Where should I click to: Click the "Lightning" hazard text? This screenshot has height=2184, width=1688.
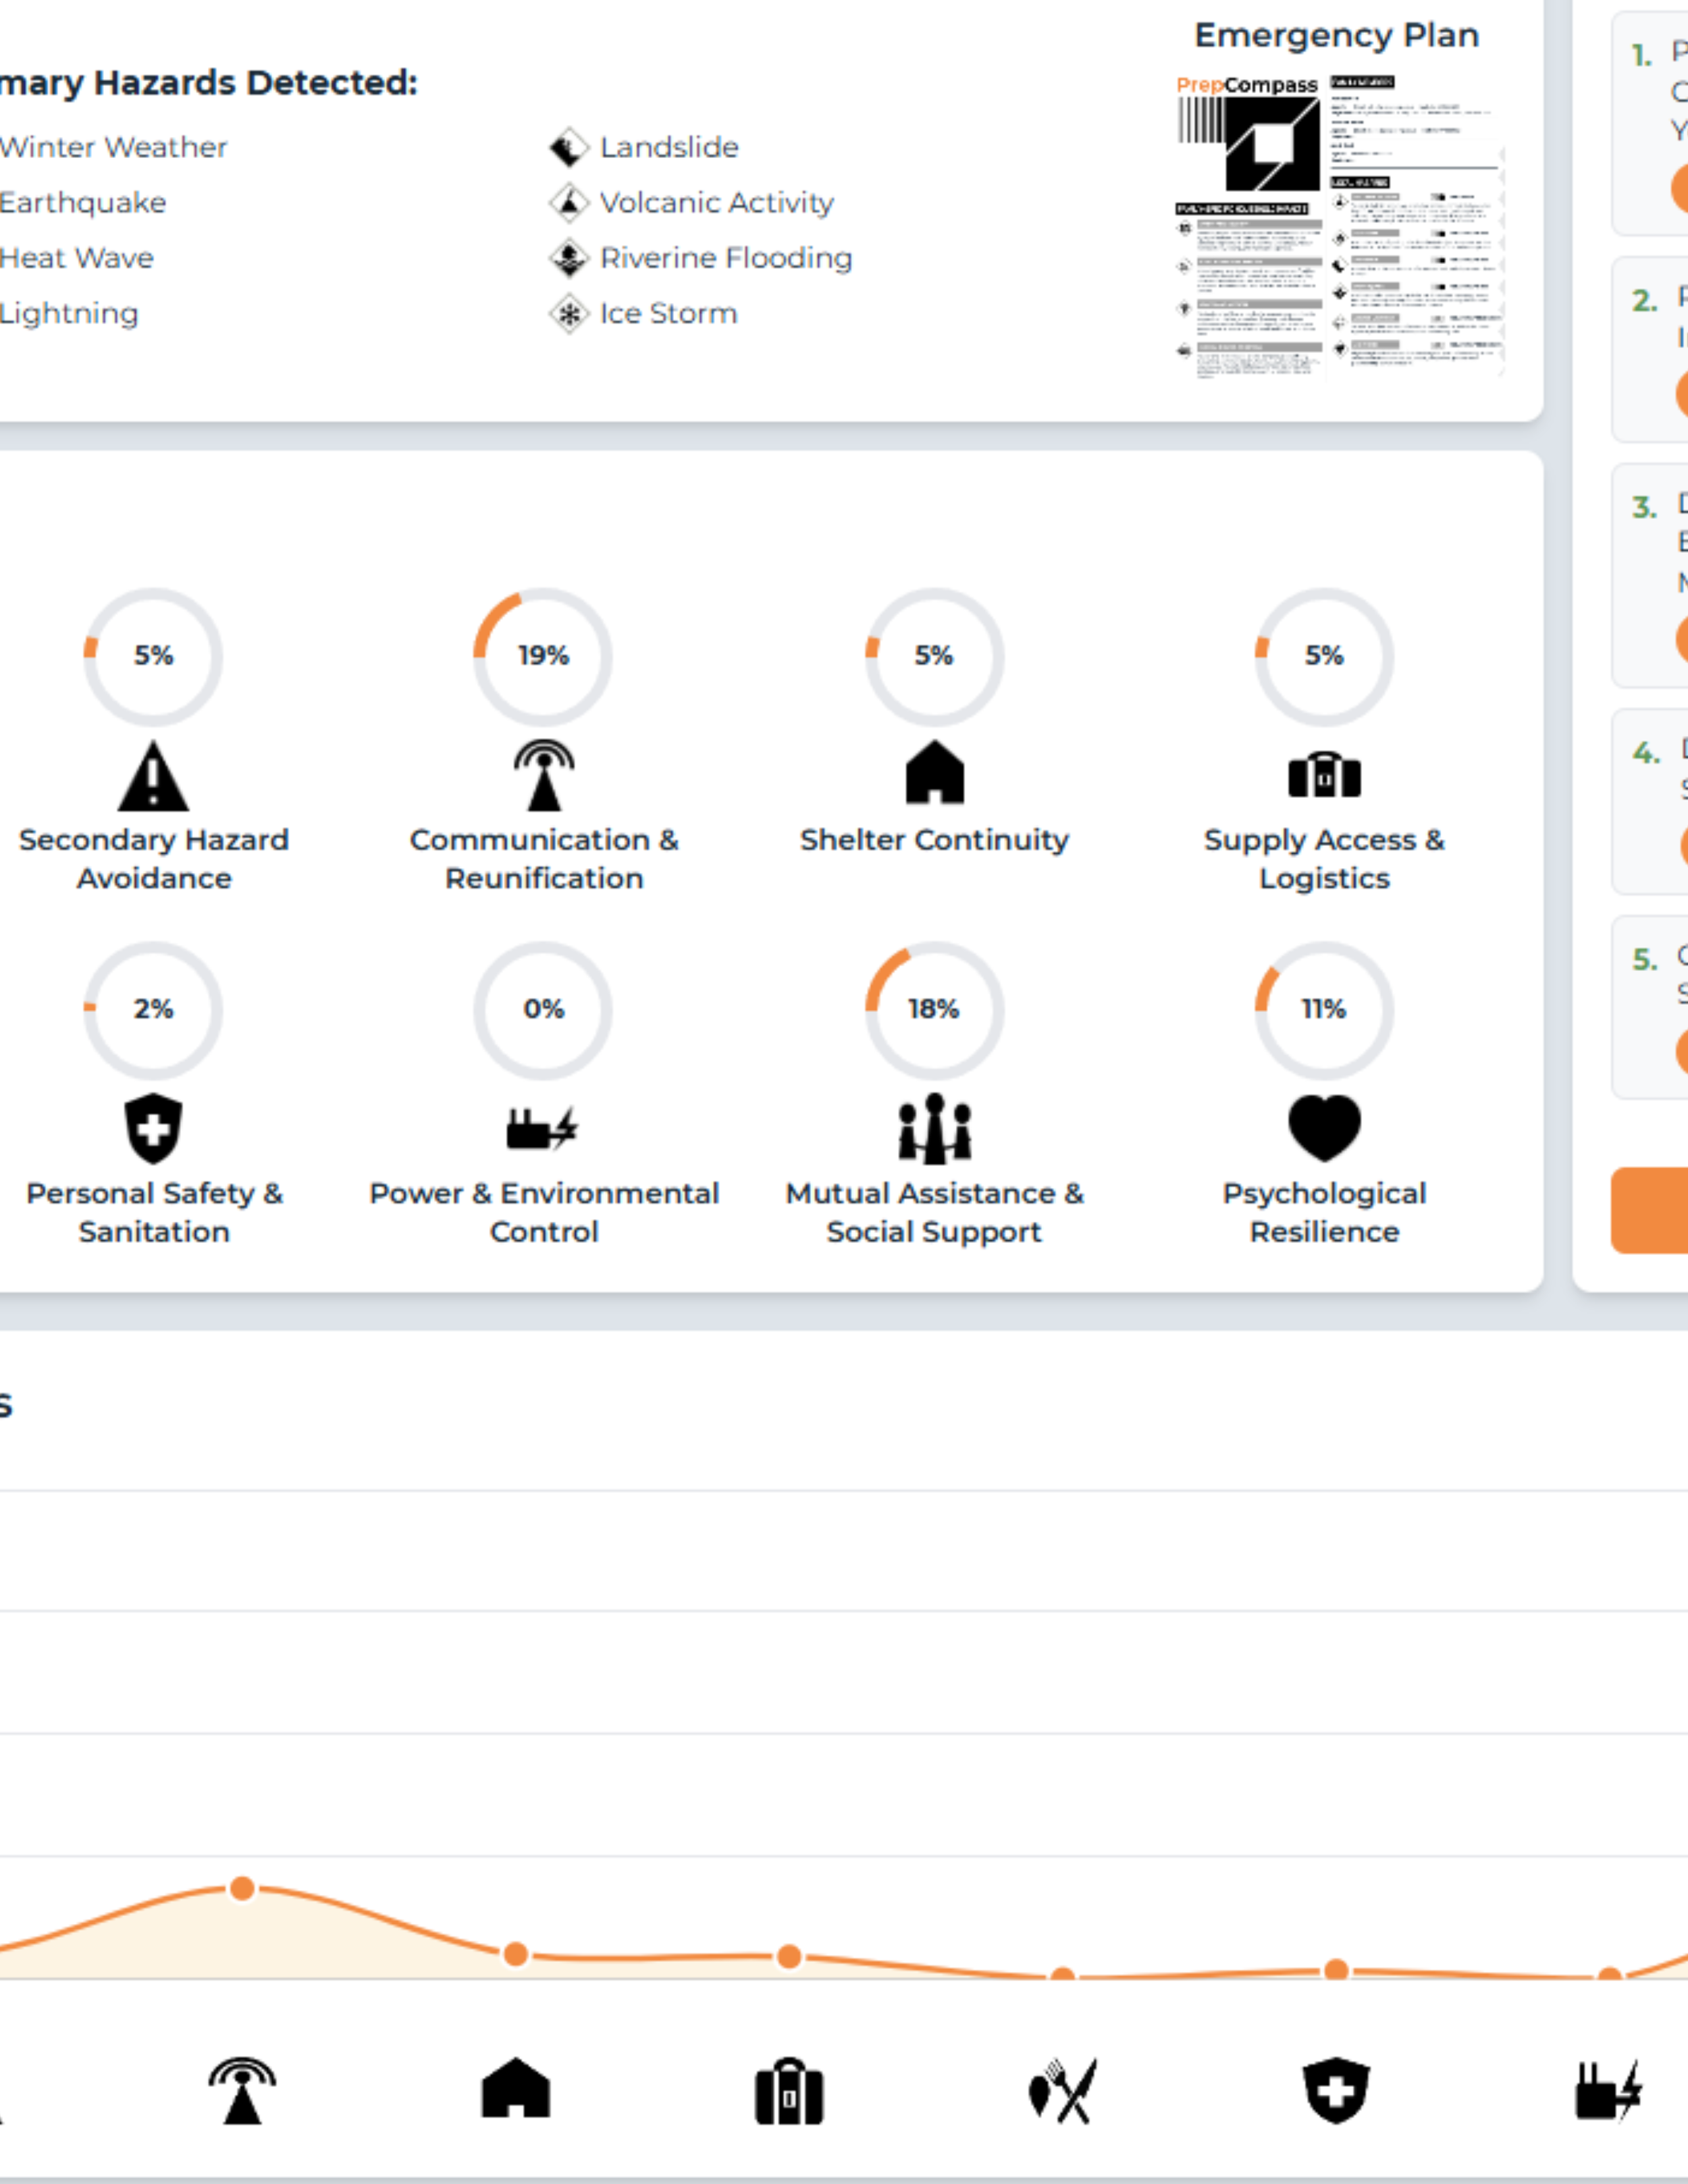click(68, 314)
